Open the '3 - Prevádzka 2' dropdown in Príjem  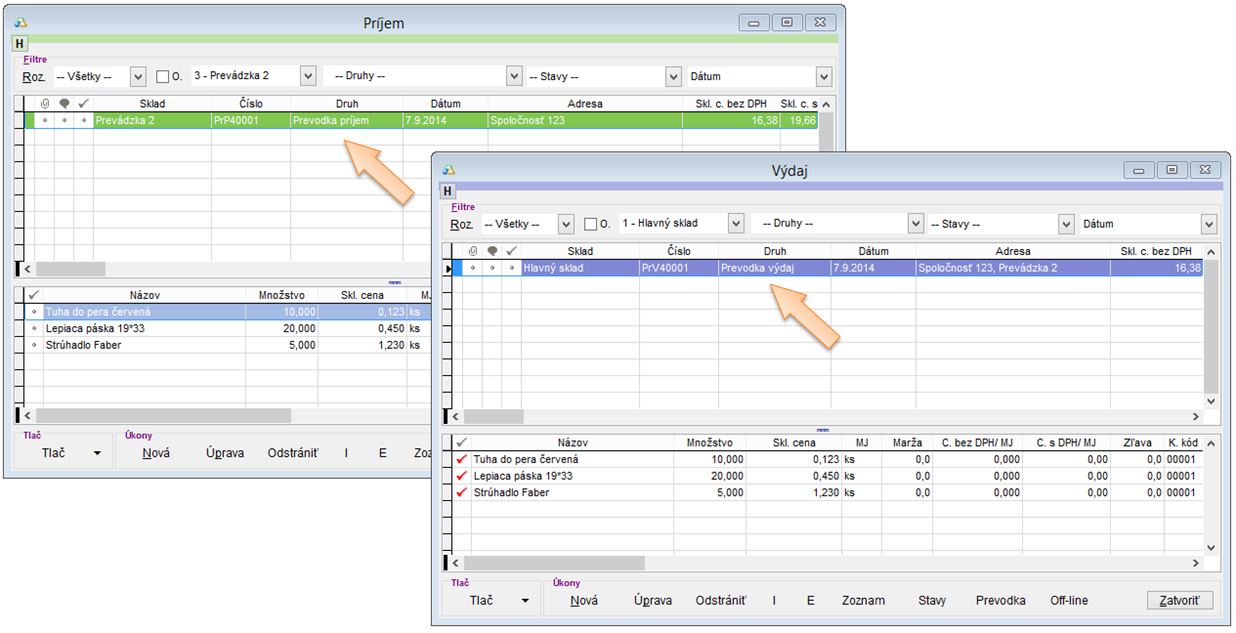[x=307, y=76]
